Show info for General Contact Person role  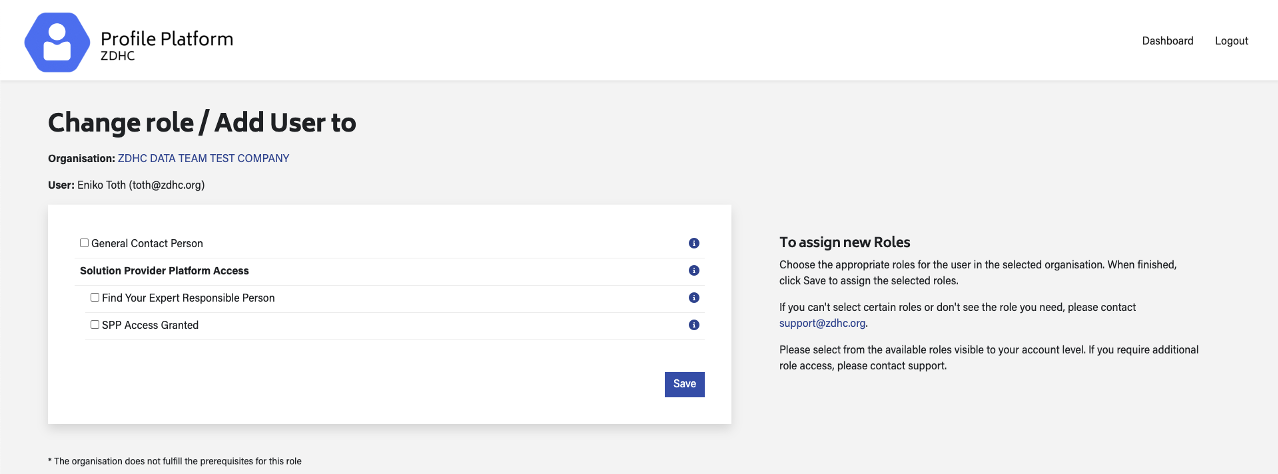[694, 243]
